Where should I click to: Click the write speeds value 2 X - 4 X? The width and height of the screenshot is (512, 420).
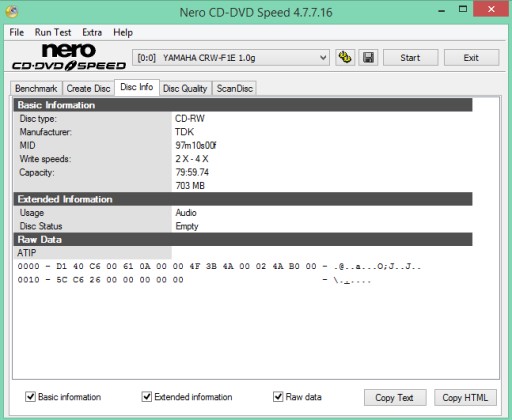(192, 159)
